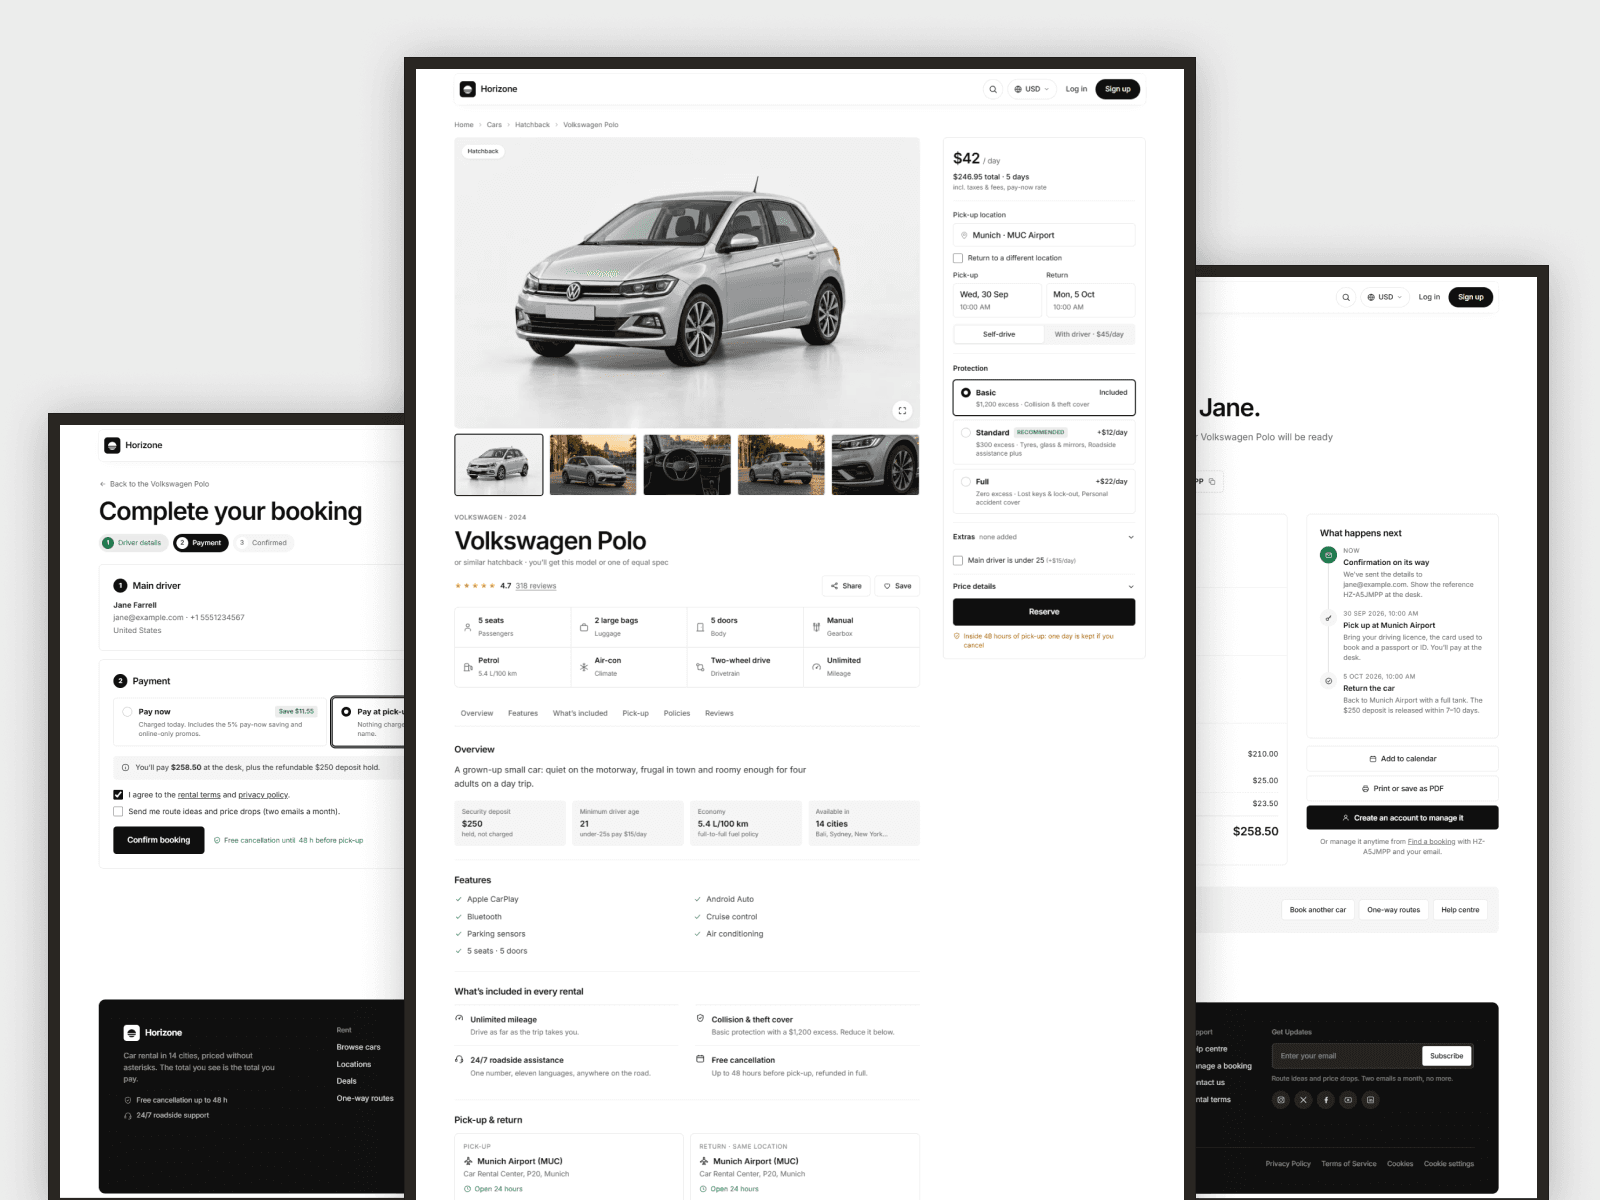Click Print or save as PDF
This screenshot has width=1600, height=1200.
1402,789
